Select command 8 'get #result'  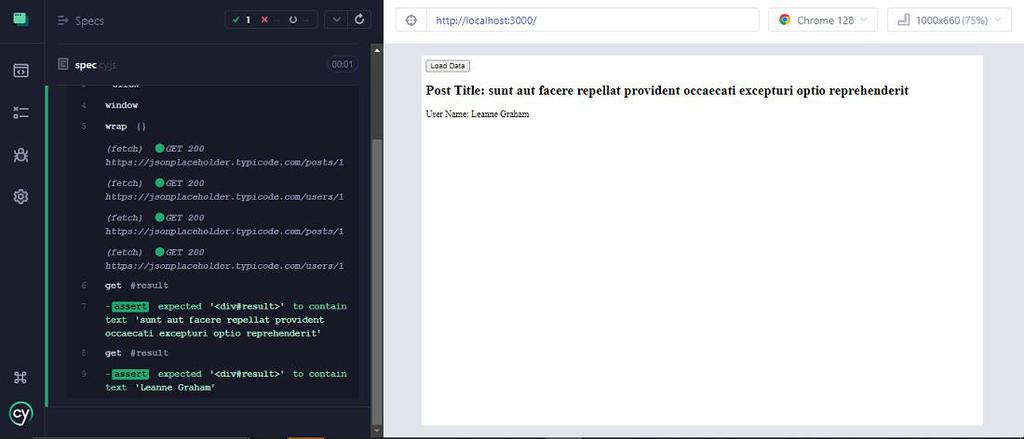(213, 353)
